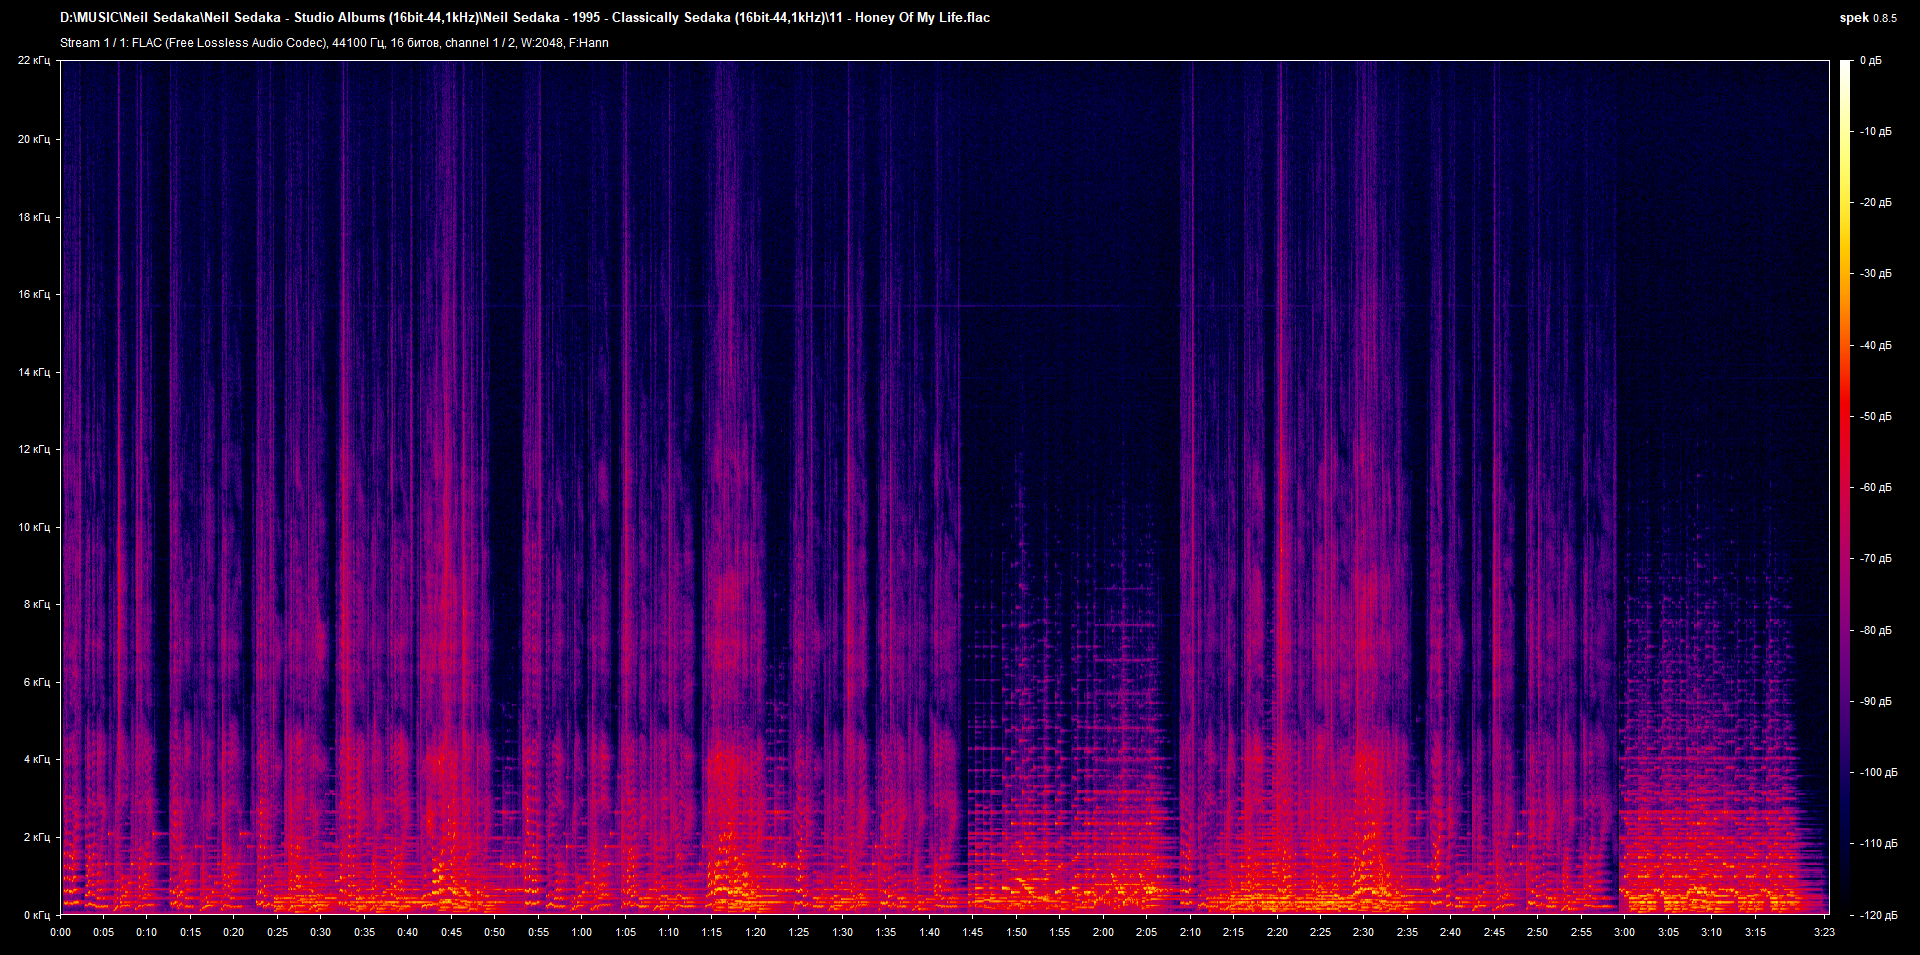Click the 10 кГц frequency axis label
The image size is (1920, 955).
[x=34, y=527]
